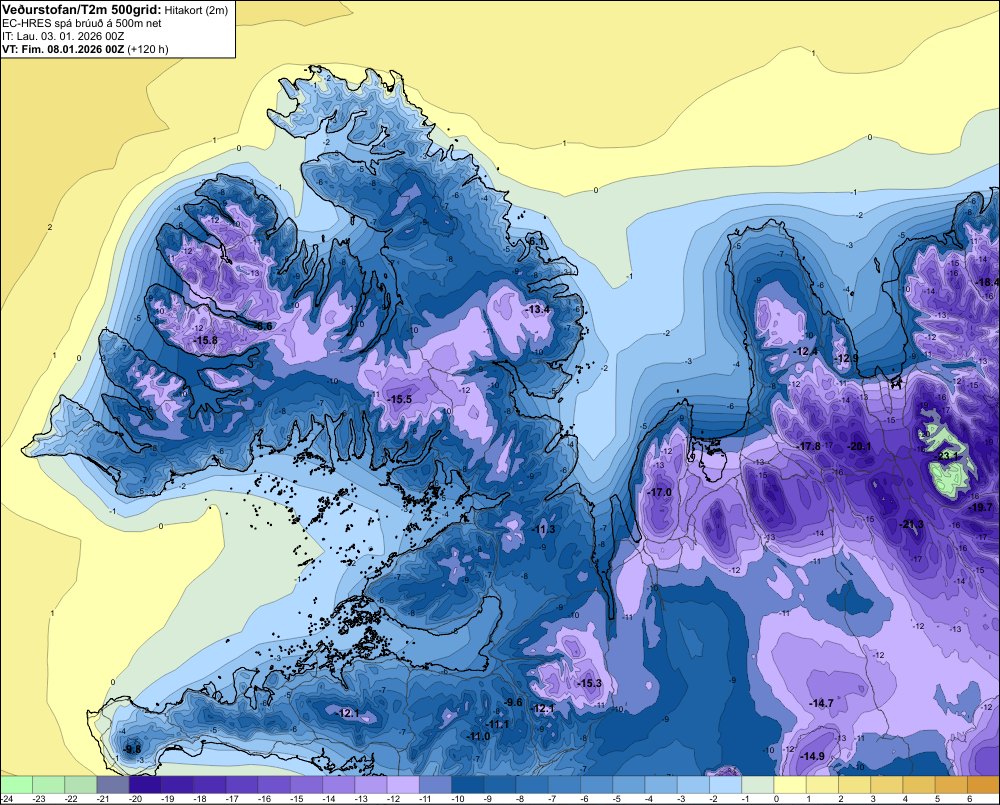The width and height of the screenshot is (1000, 805).
Task: Click the "-13.4" temperature value
Action: point(537,309)
